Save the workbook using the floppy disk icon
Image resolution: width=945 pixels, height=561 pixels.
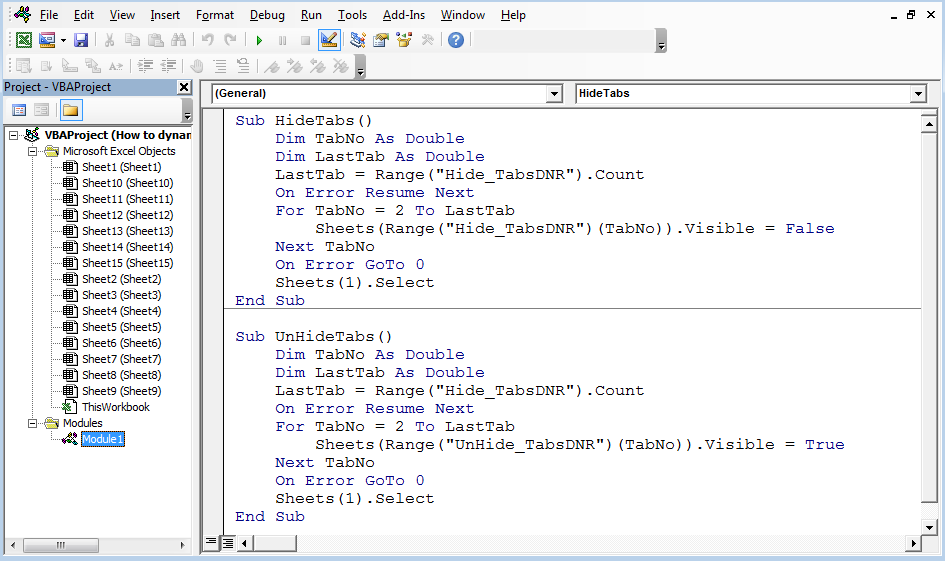coord(81,40)
